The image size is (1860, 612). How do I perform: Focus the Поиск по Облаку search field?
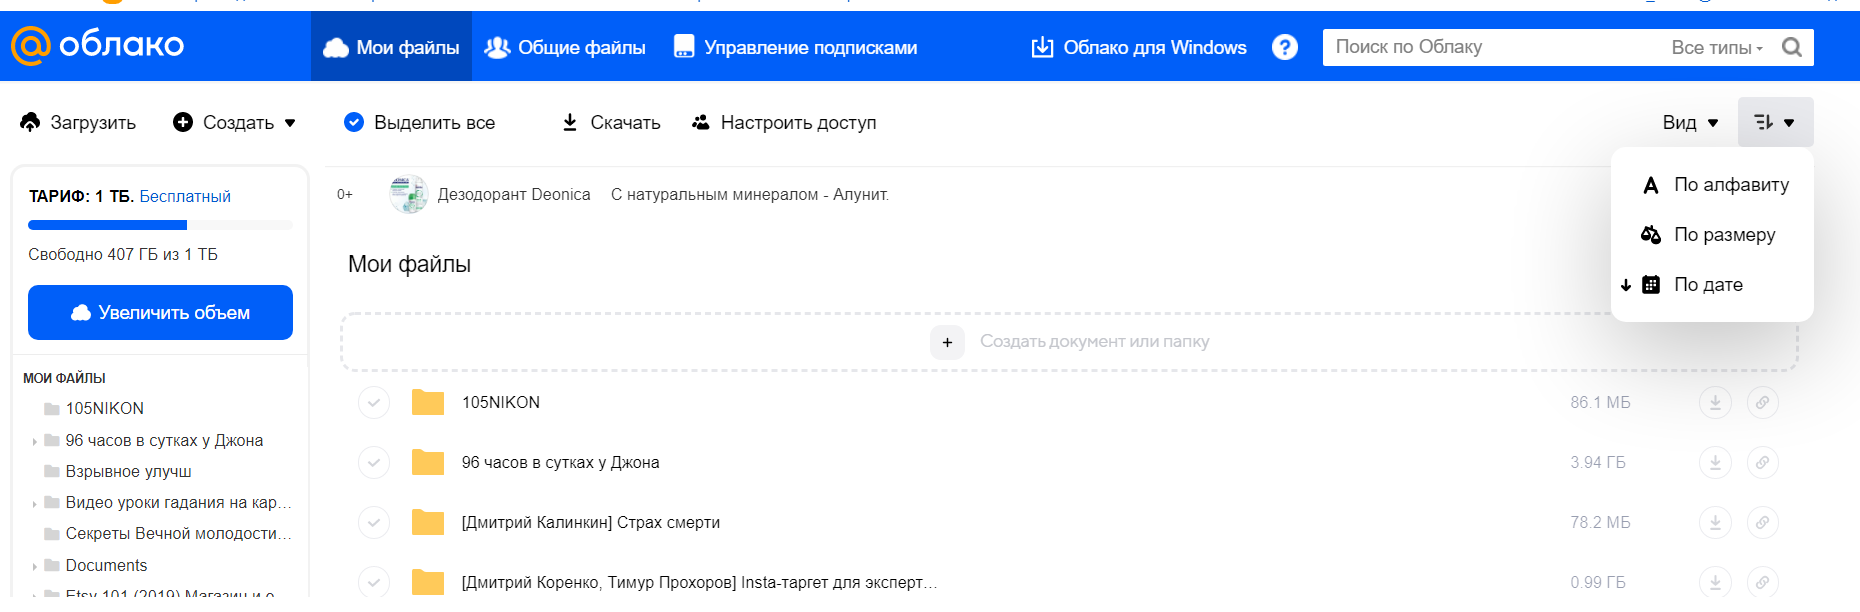click(1490, 47)
